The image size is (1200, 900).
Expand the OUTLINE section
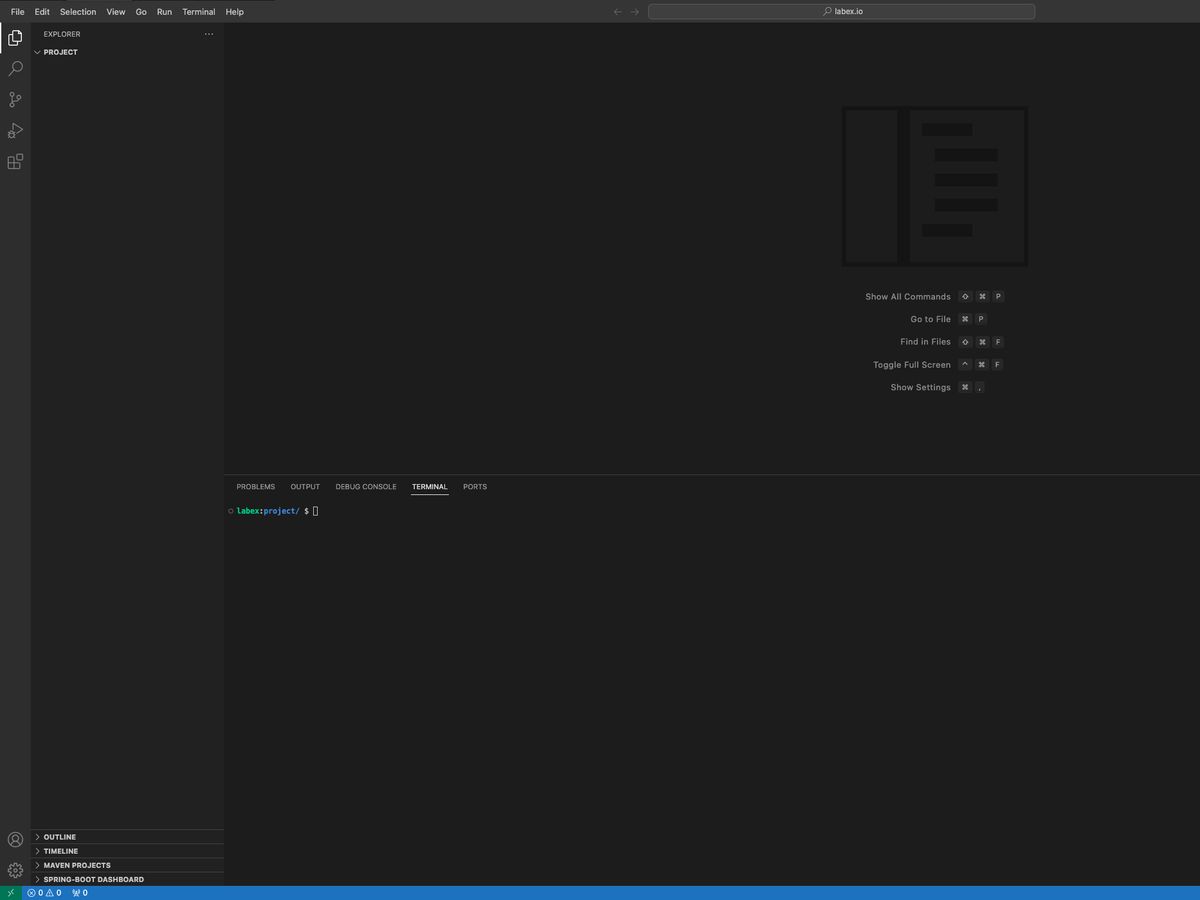coord(59,837)
